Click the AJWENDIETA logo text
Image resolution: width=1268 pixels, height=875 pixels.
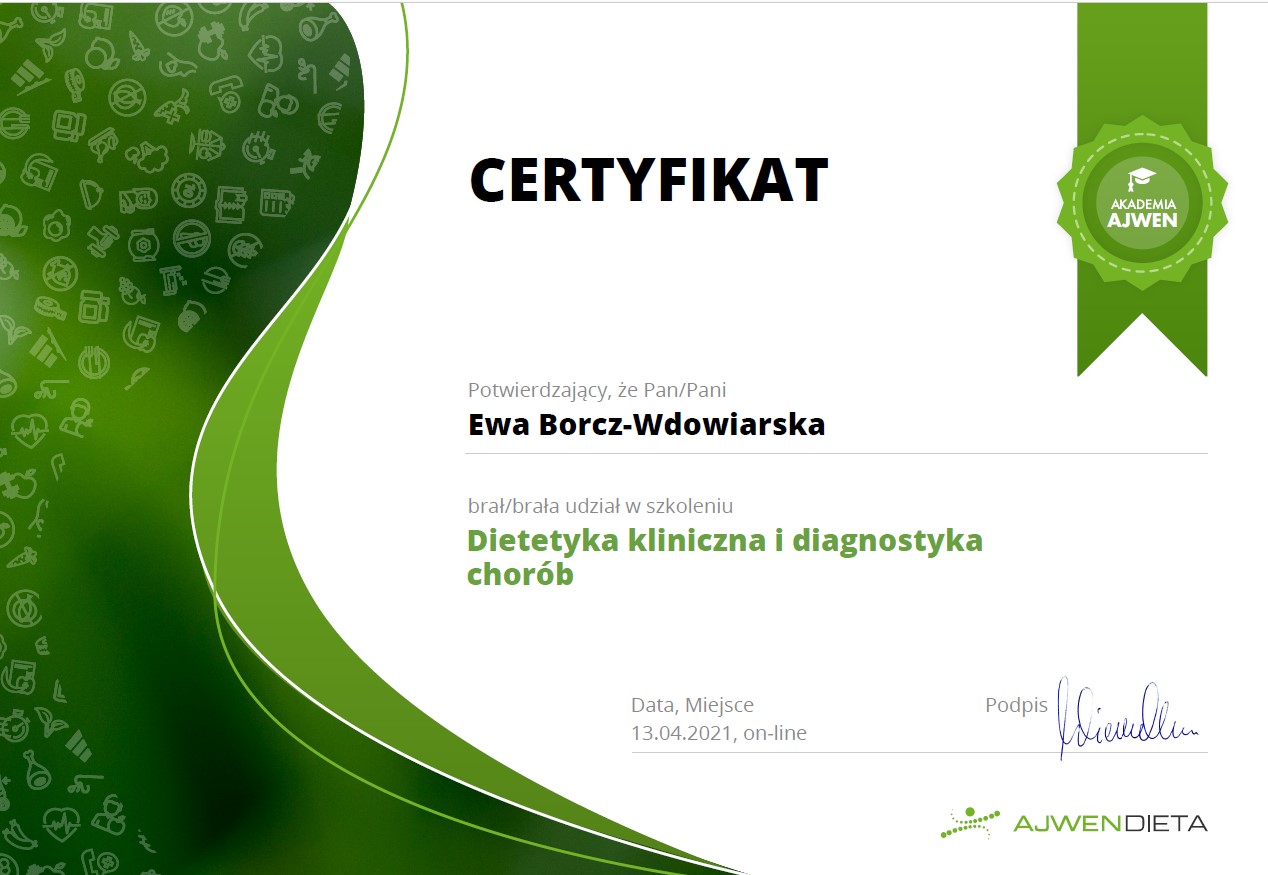1110,823
